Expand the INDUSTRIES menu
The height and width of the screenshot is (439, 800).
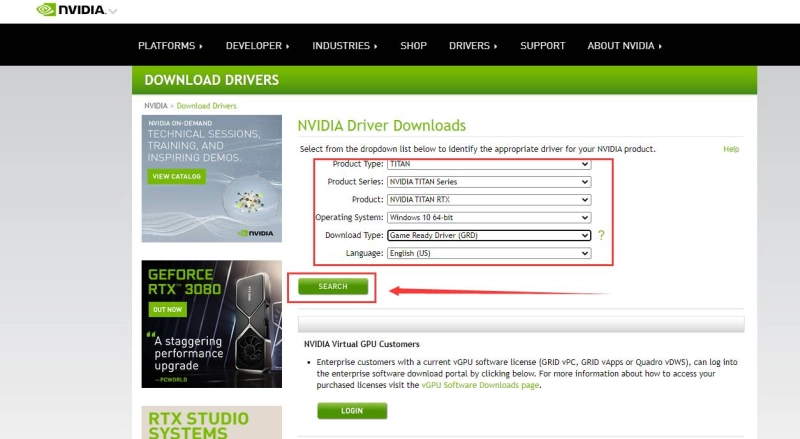pyautogui.click(x=345, y=46)
